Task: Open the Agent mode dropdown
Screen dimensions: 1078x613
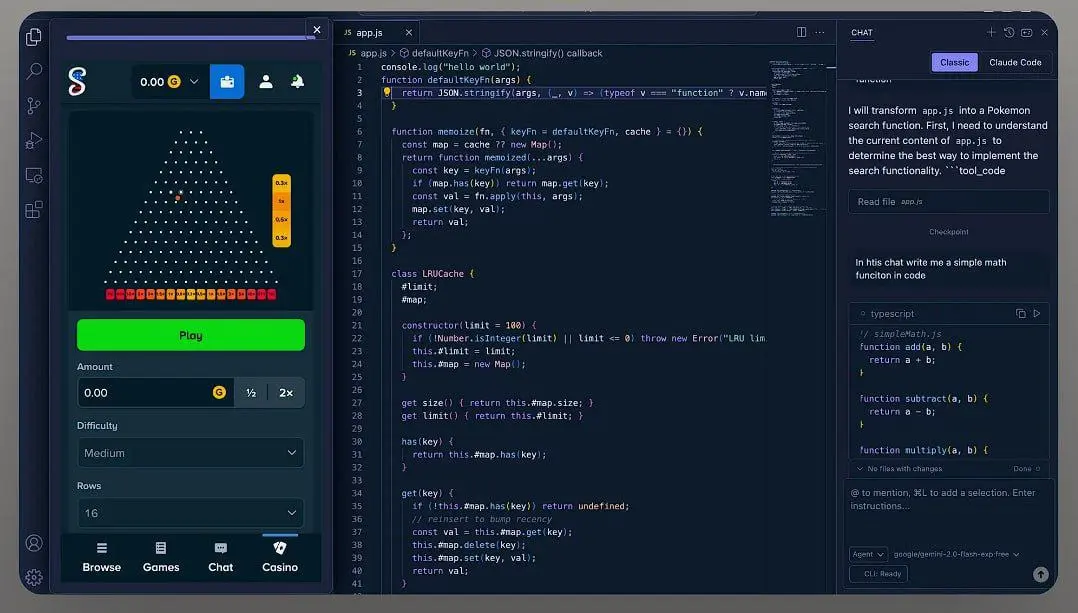Action: (868, 554)
